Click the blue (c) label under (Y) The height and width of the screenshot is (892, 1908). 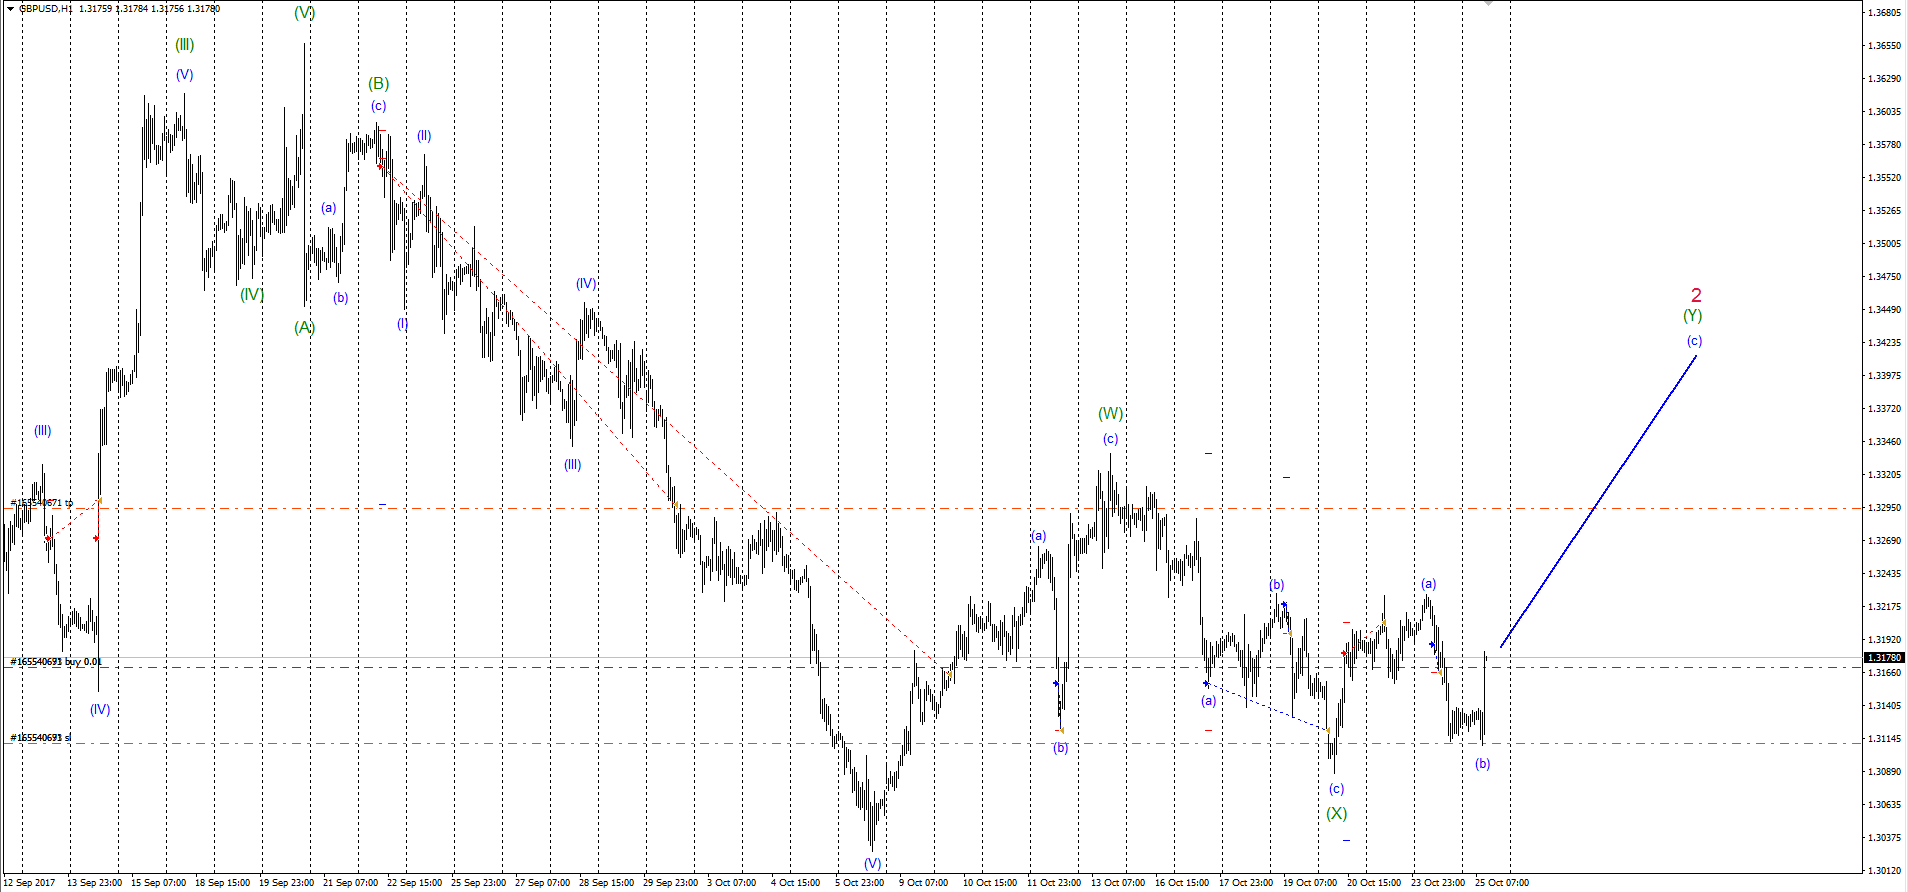[x=1694, y=341]
